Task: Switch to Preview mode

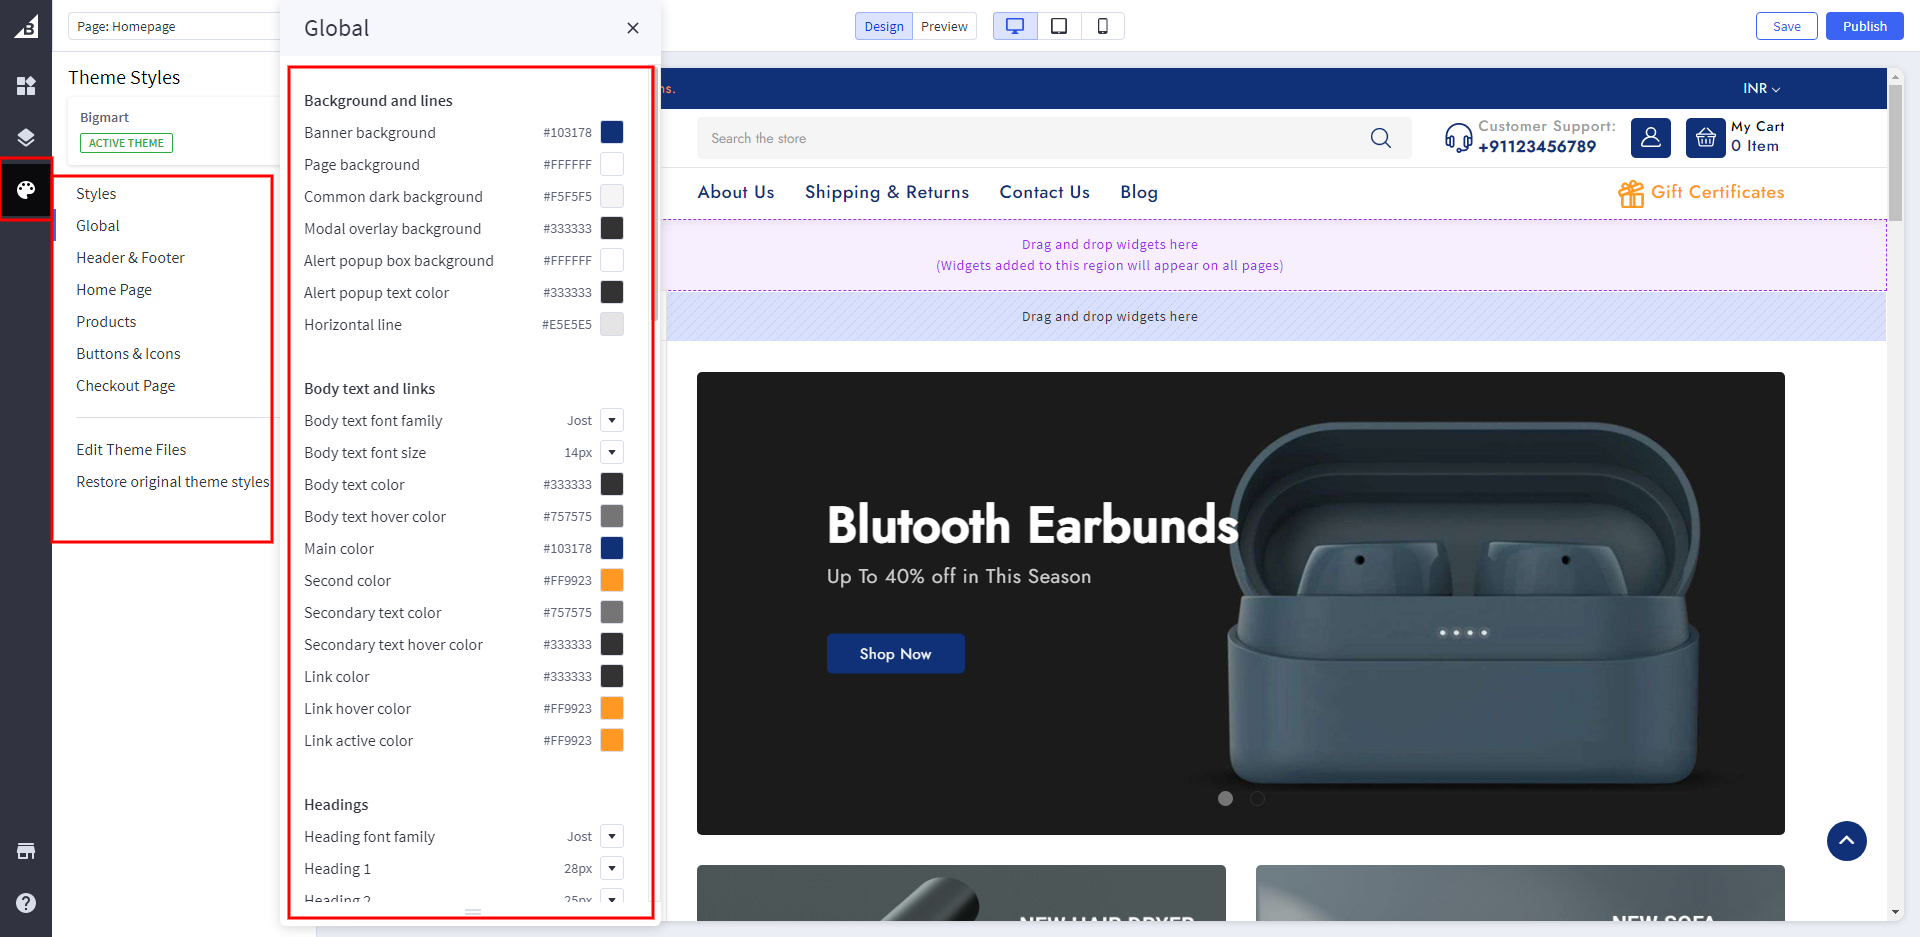Action: (944, 26)
